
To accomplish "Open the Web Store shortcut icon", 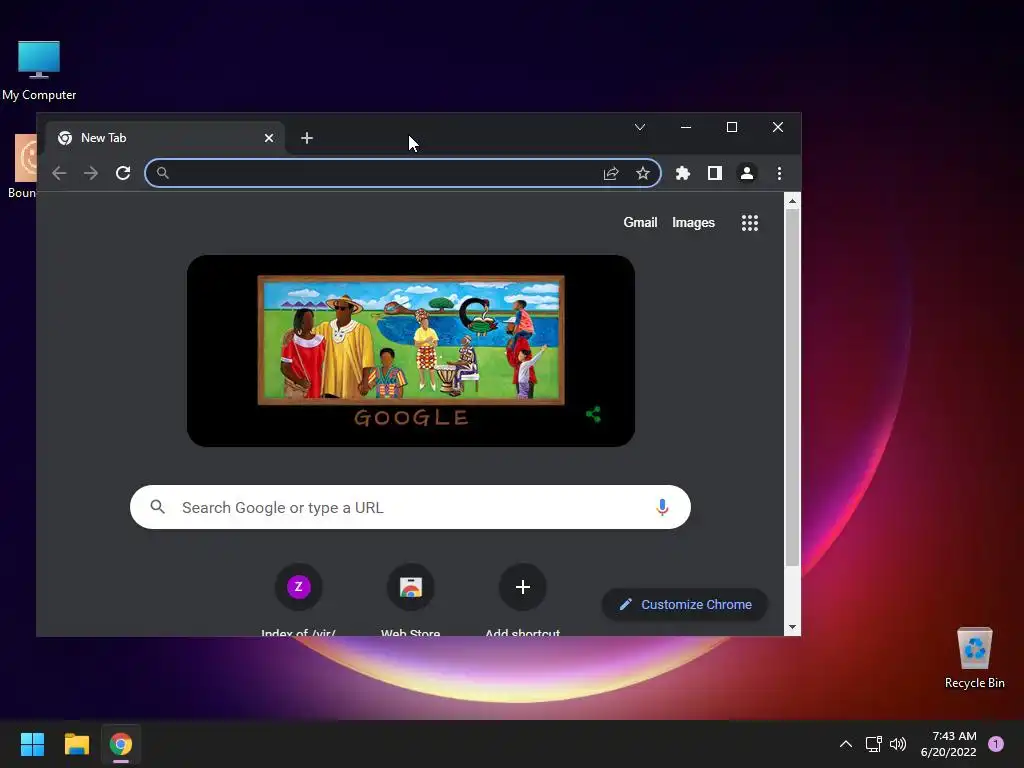I will click(x=410, y=586).
